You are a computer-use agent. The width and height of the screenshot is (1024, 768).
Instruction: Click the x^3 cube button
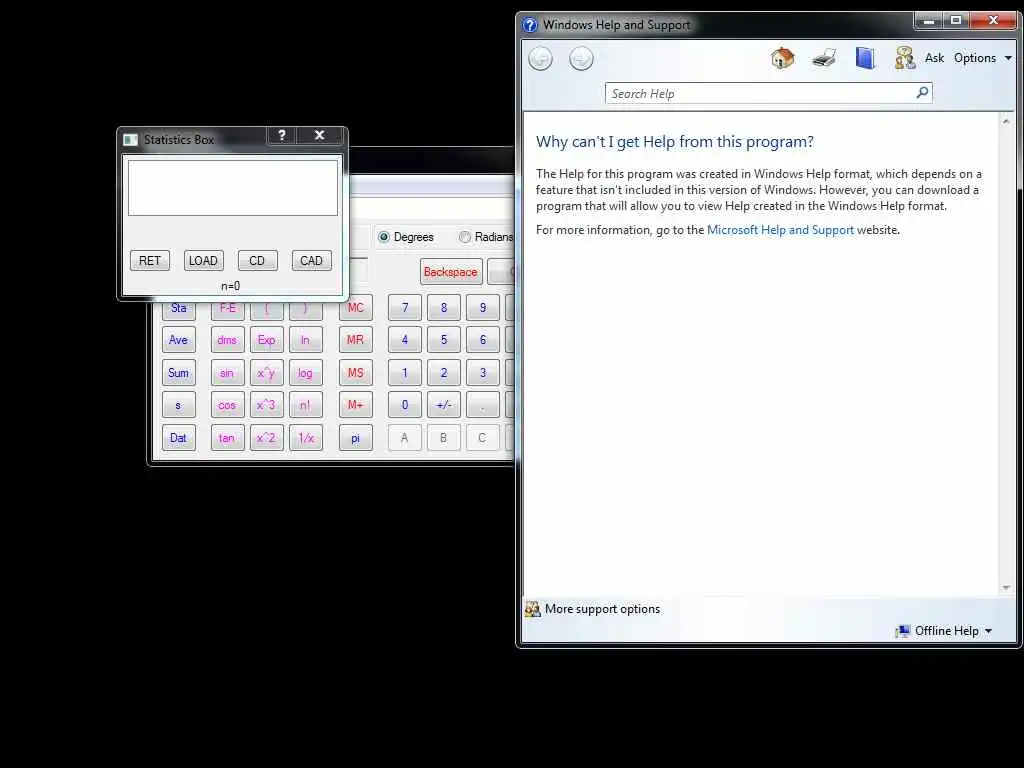click(x=266, y=406)
